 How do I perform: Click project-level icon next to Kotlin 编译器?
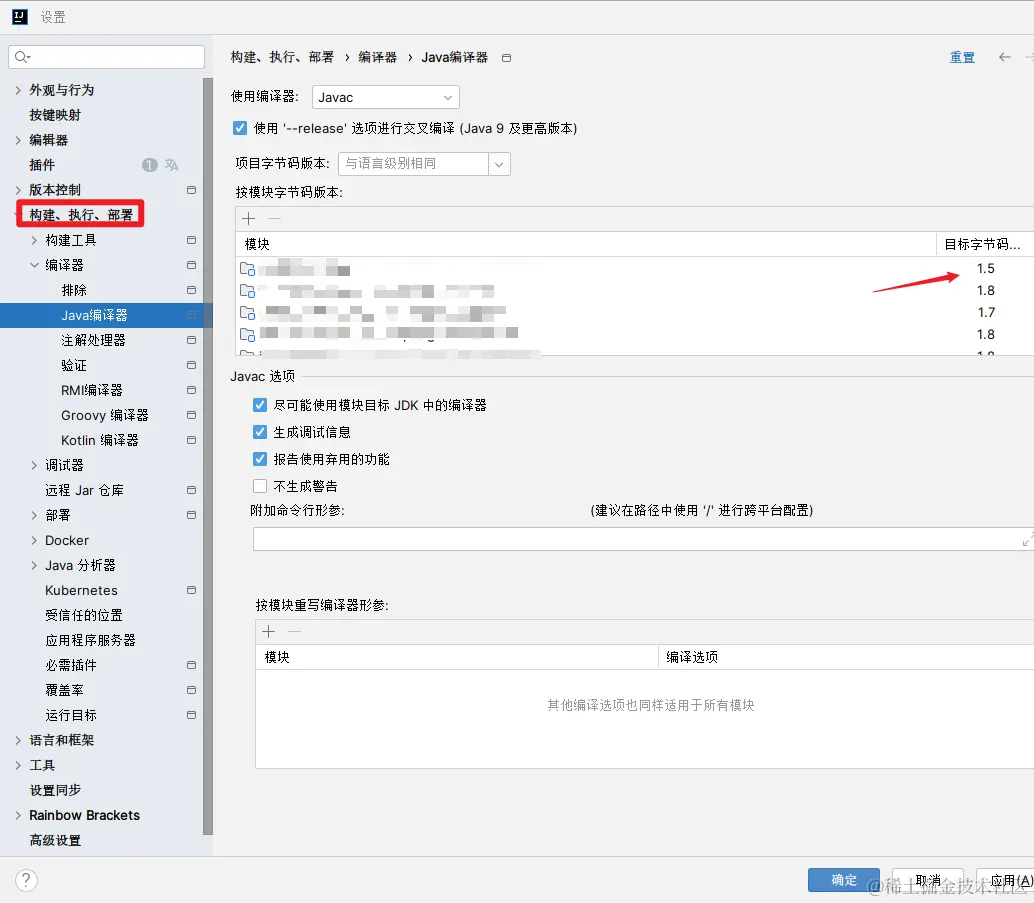point(191,440)
